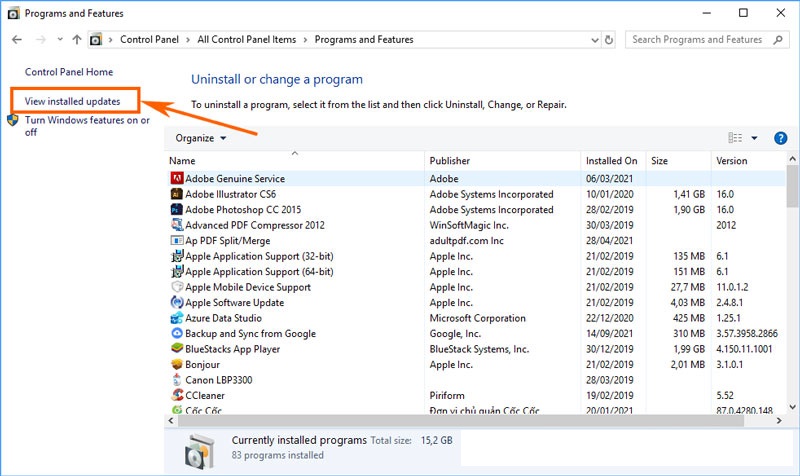Click the Azure Data Studio icon
The height and width of the screenshot is (476, 800).
click(177, 318)
